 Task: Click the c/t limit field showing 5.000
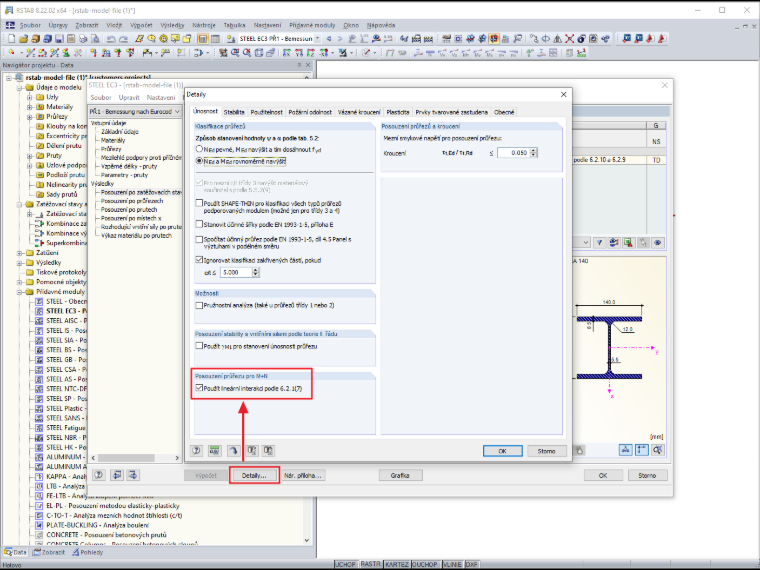[236, 272]
